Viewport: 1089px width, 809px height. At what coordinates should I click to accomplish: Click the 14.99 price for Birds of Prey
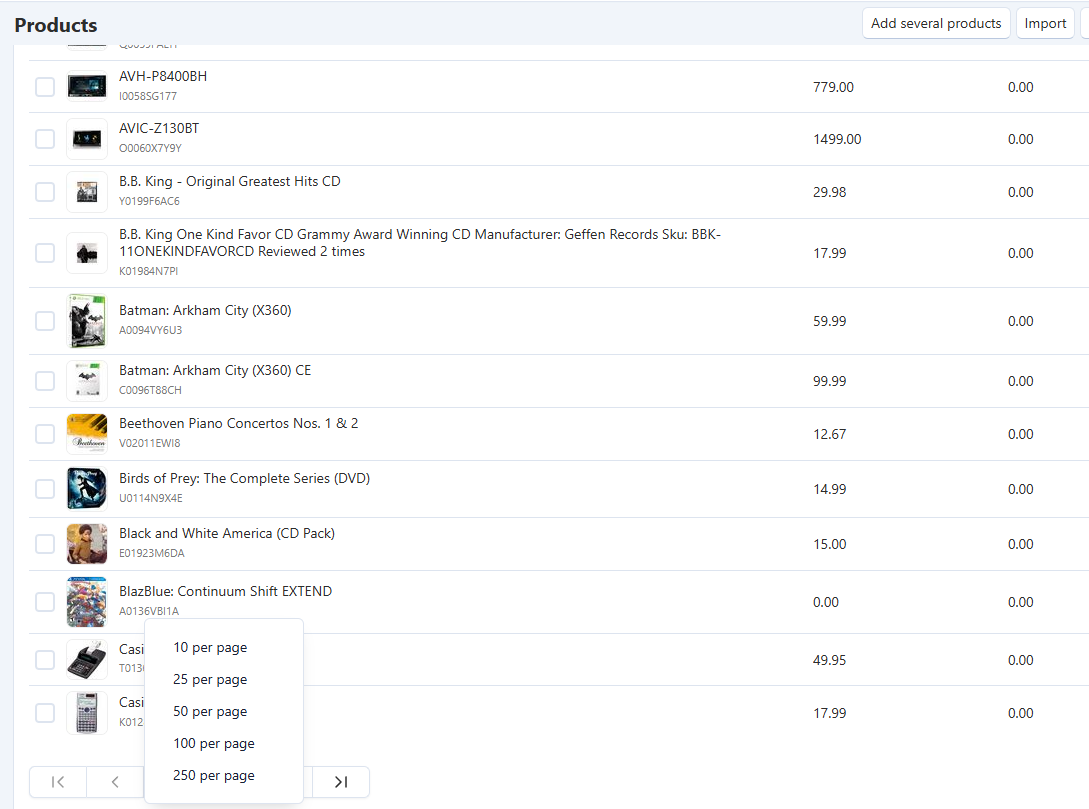pos(829,489)
